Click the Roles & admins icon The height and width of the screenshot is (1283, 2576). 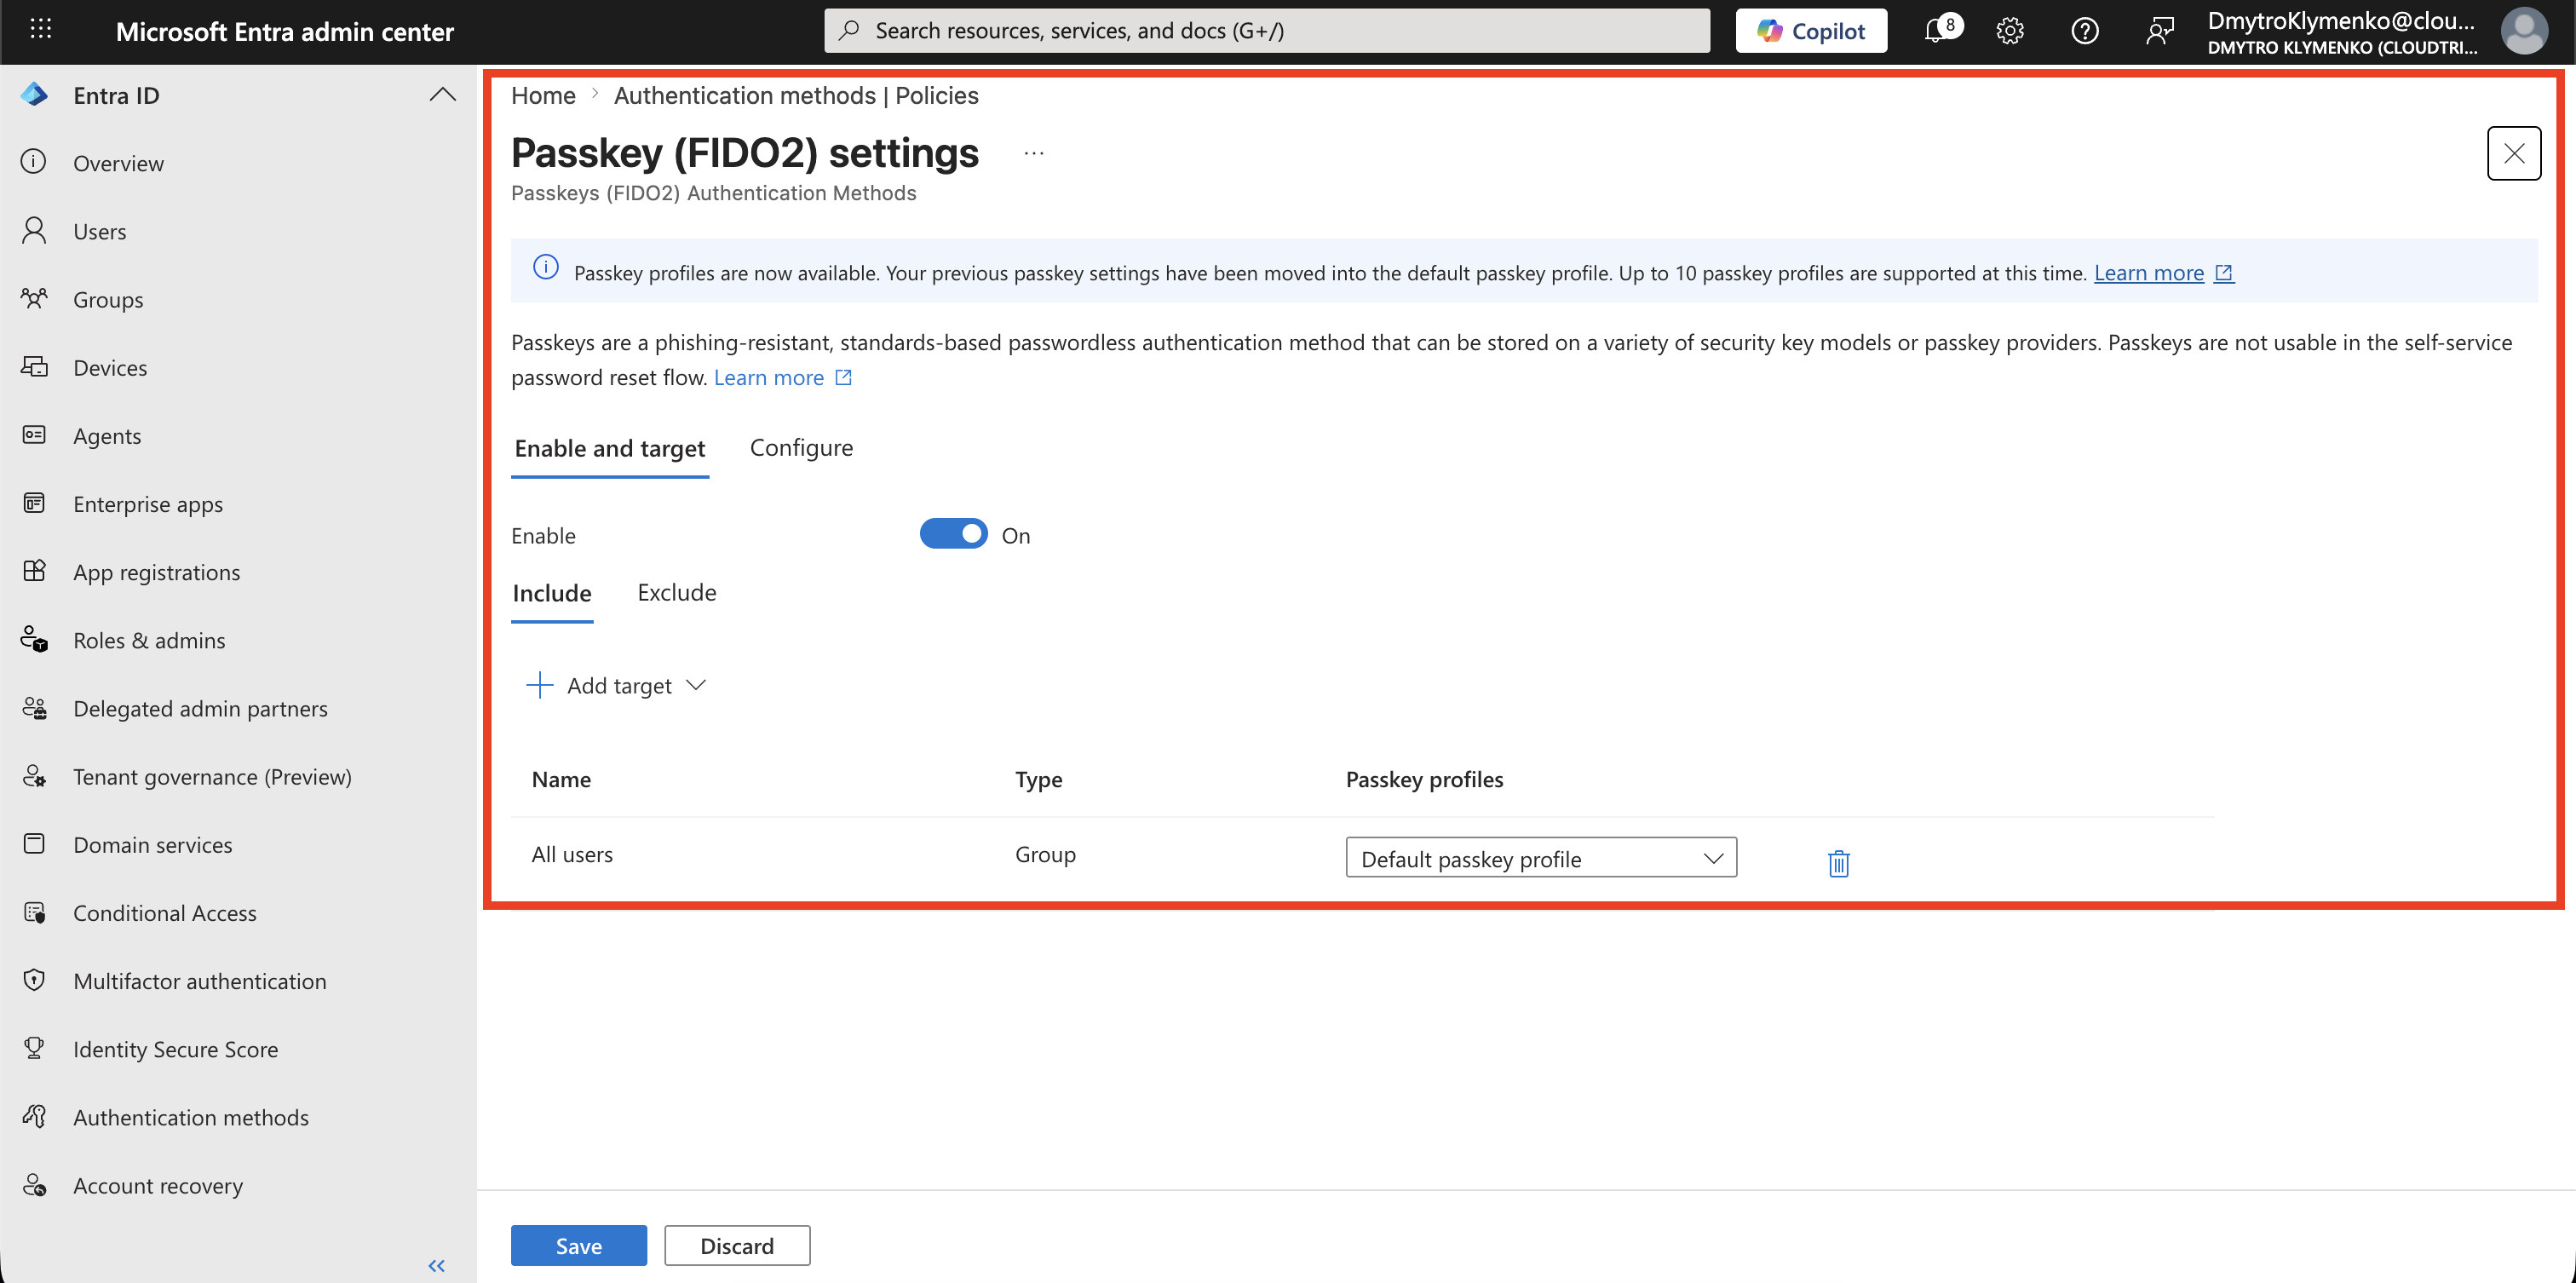point(34,639)
